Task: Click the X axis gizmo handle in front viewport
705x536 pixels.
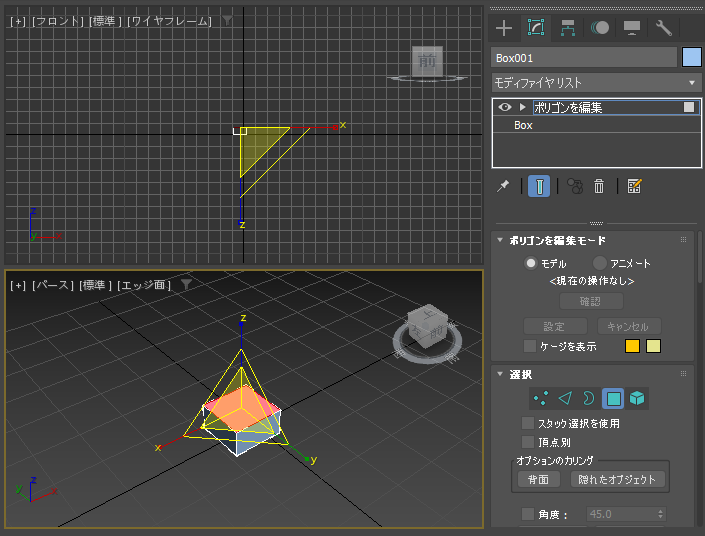Action: click(335, 127)
